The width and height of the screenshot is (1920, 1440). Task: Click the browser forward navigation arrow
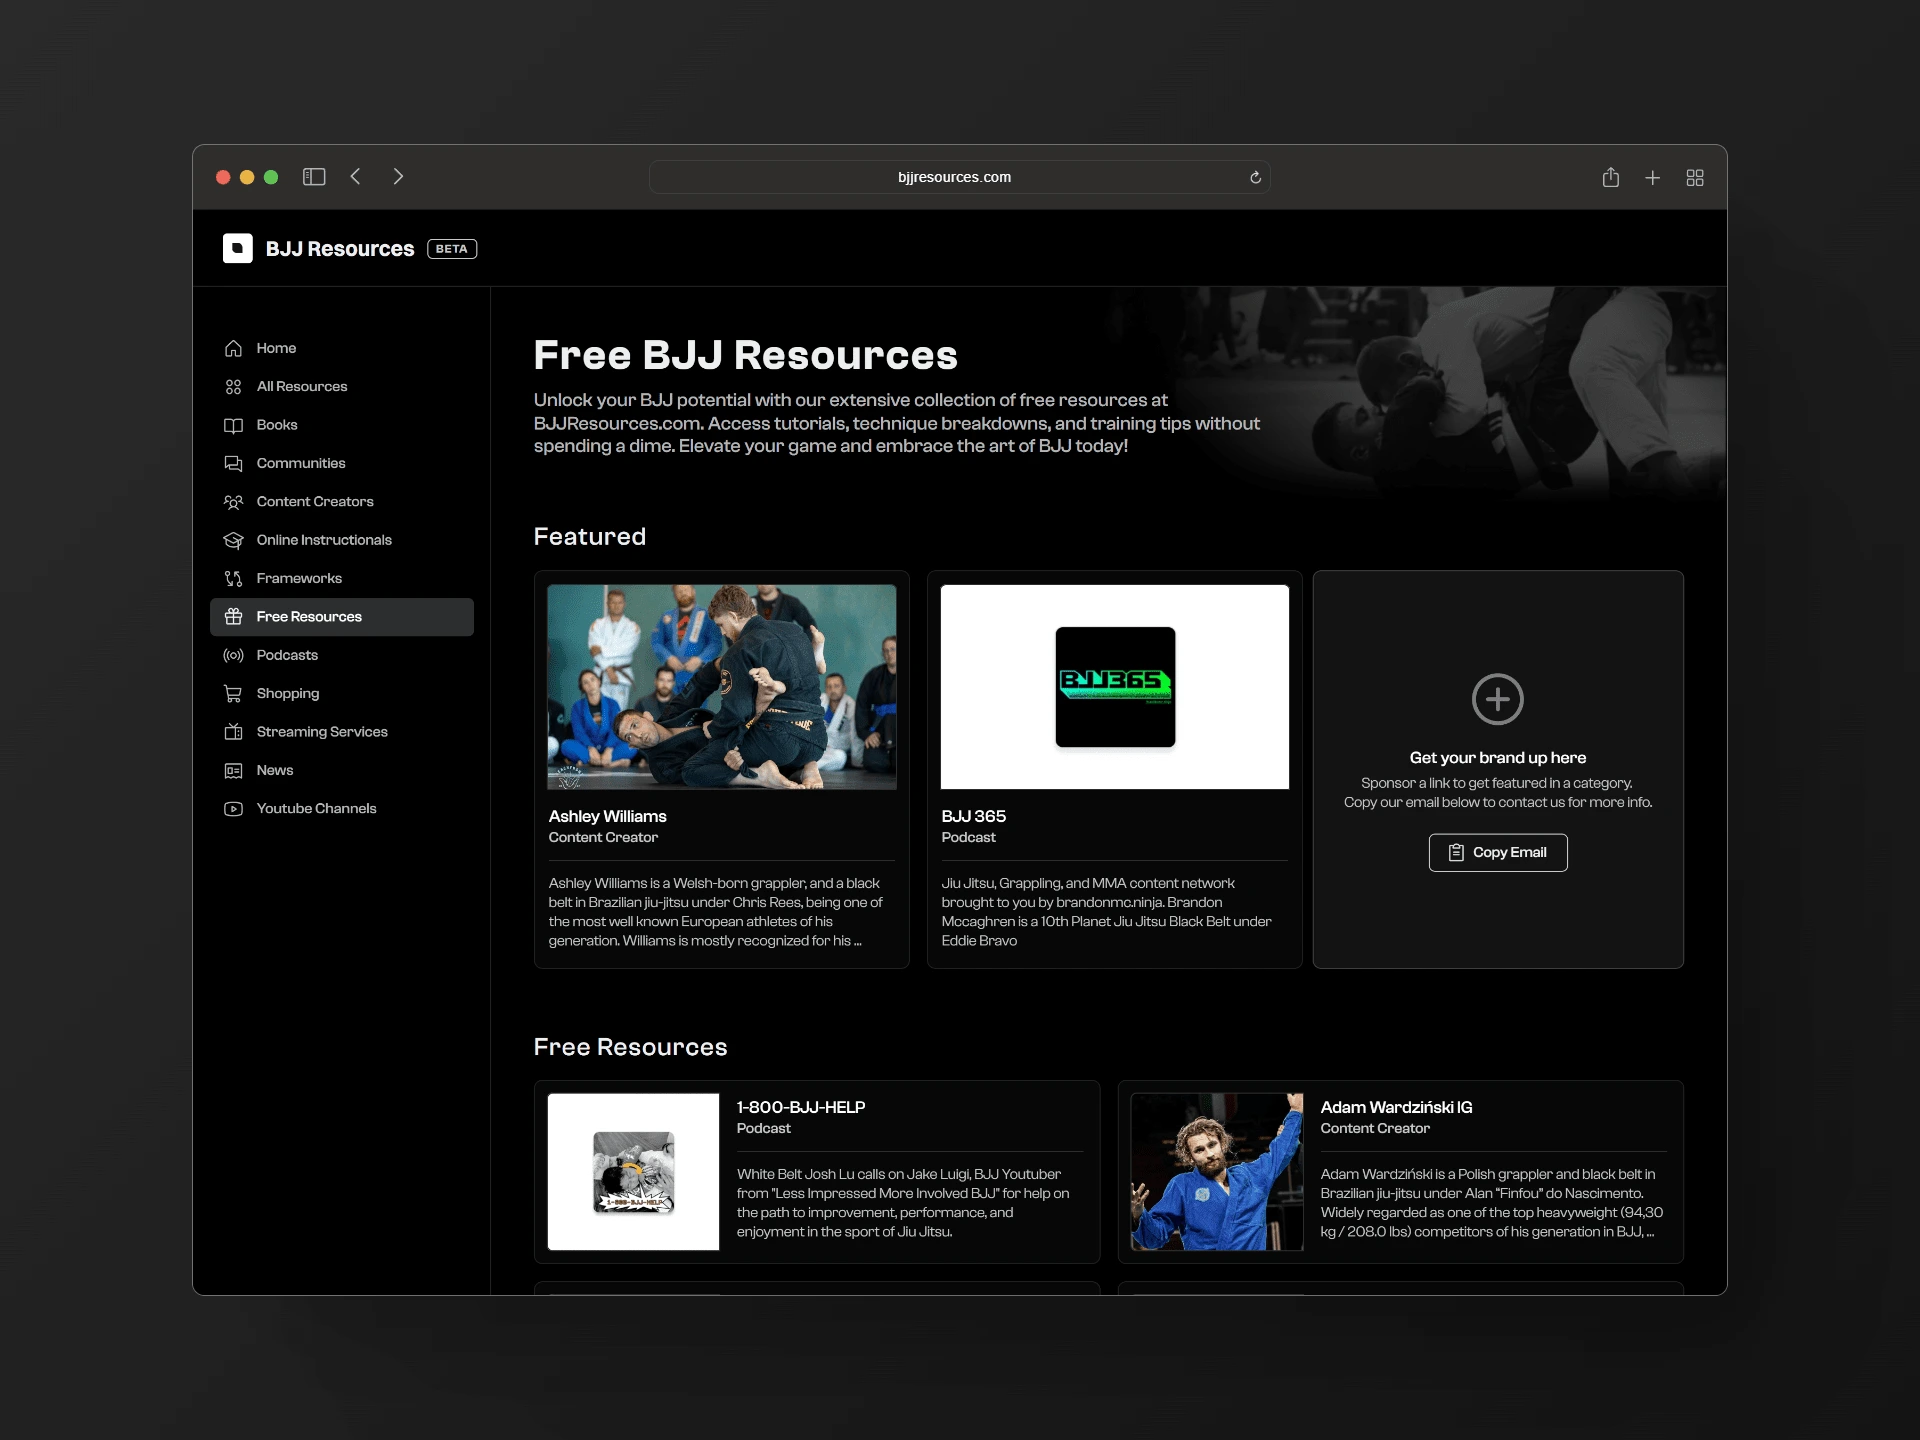tap(401, 177)
